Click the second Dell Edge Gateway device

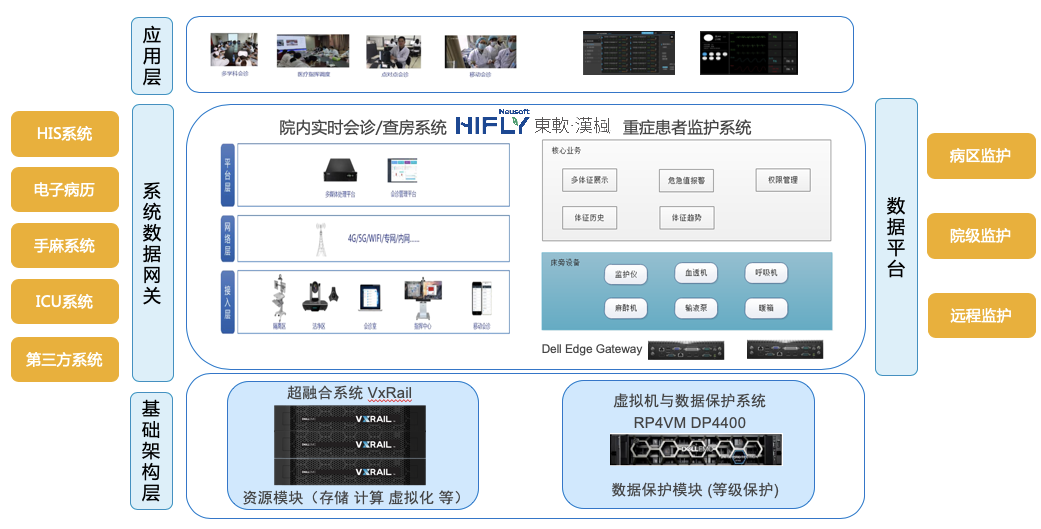point(785,349)
